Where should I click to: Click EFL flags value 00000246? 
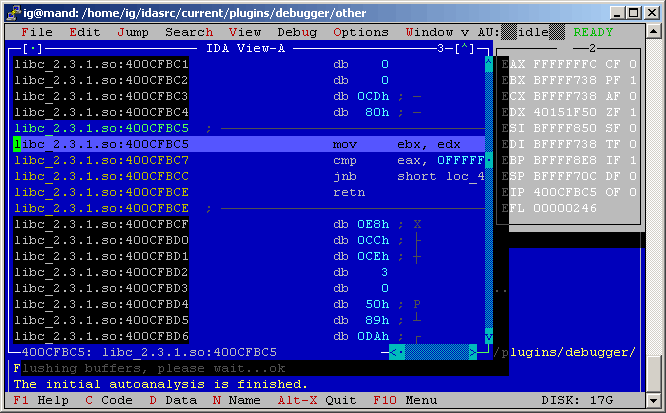click(x=565, y=208)
